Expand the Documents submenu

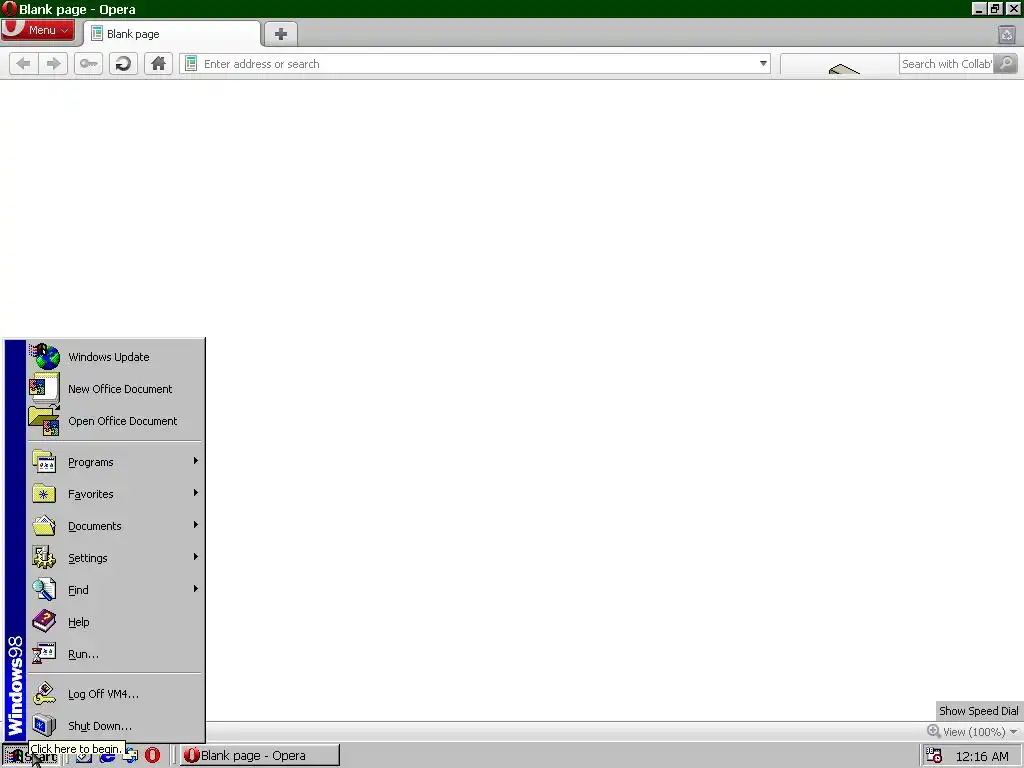point(116,526)
